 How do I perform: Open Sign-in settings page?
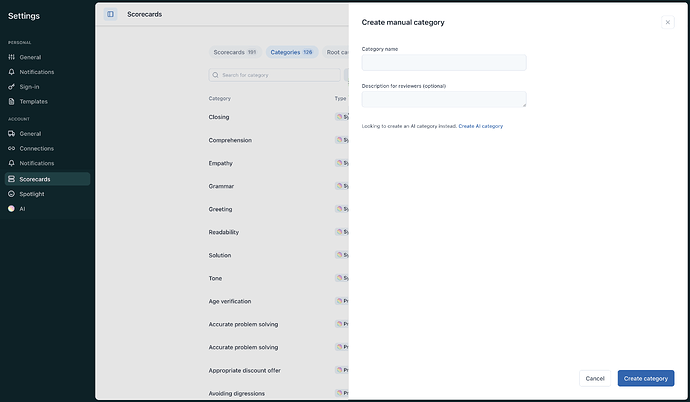pyautogui.click(x=29, y=87)
